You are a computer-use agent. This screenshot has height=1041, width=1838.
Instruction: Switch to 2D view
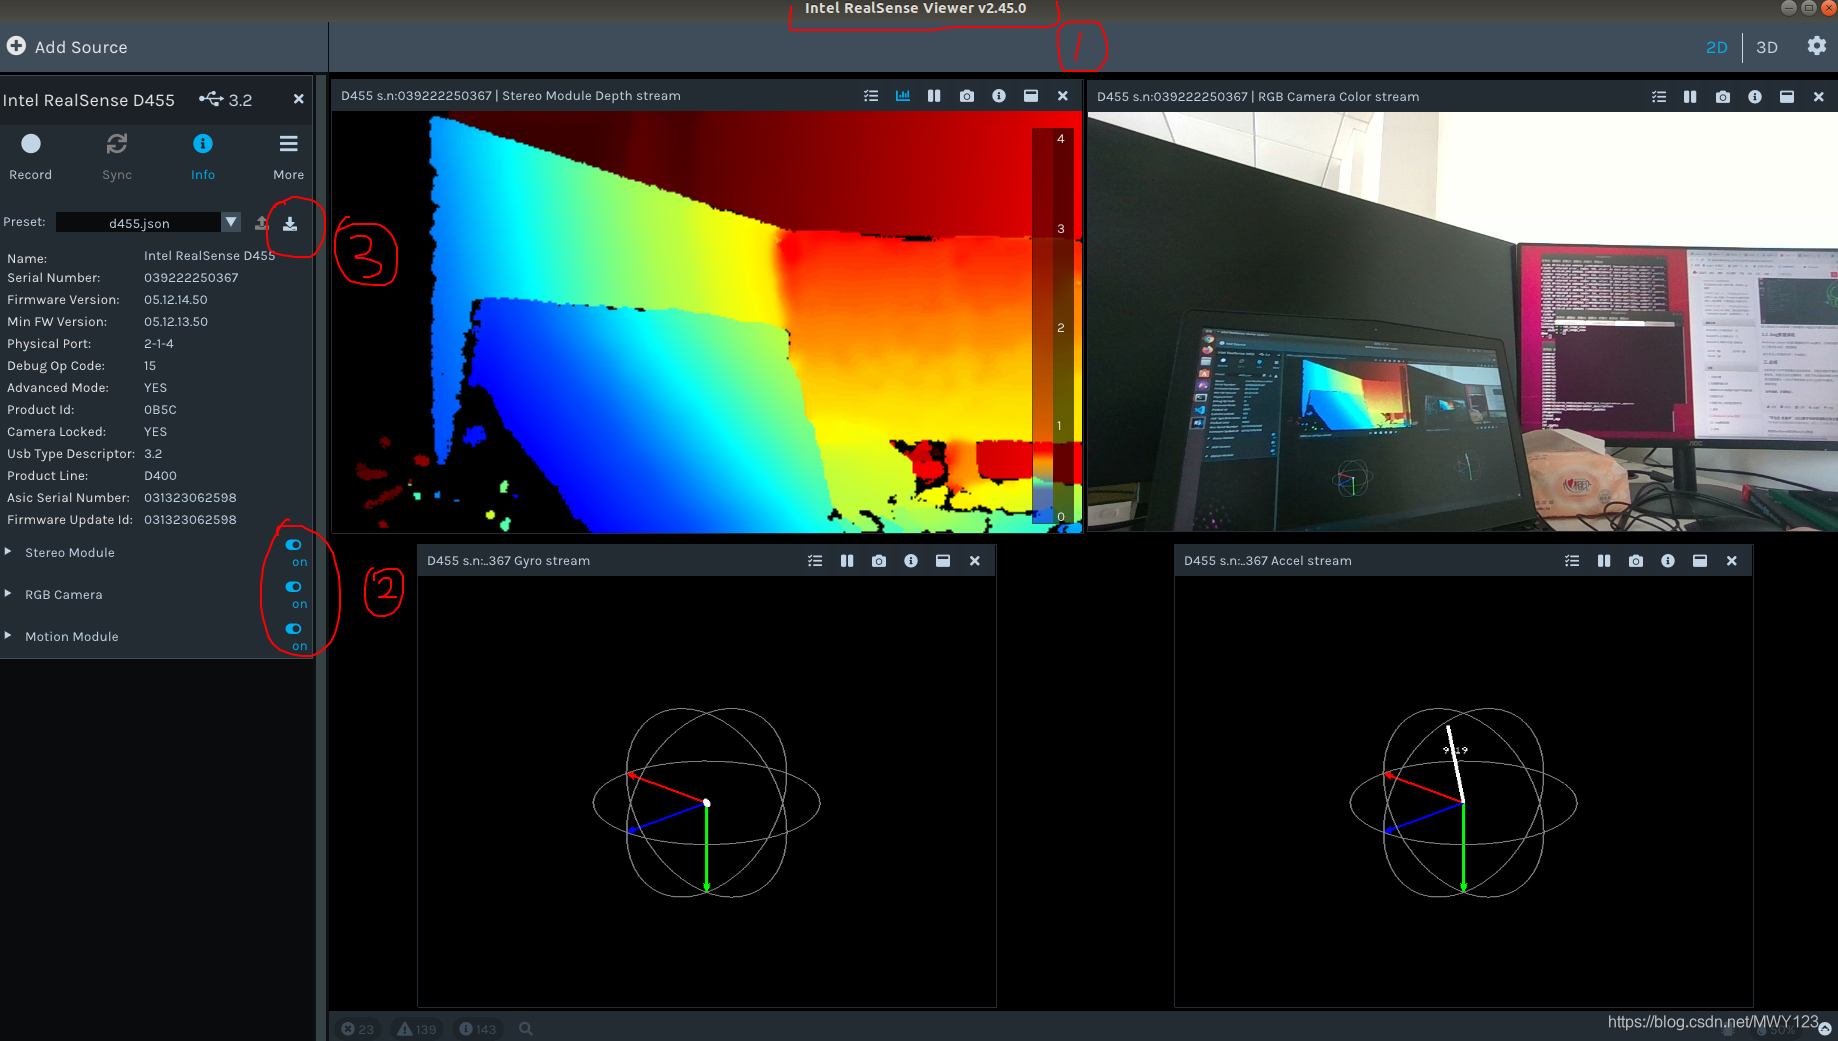tap(1717, 47)
